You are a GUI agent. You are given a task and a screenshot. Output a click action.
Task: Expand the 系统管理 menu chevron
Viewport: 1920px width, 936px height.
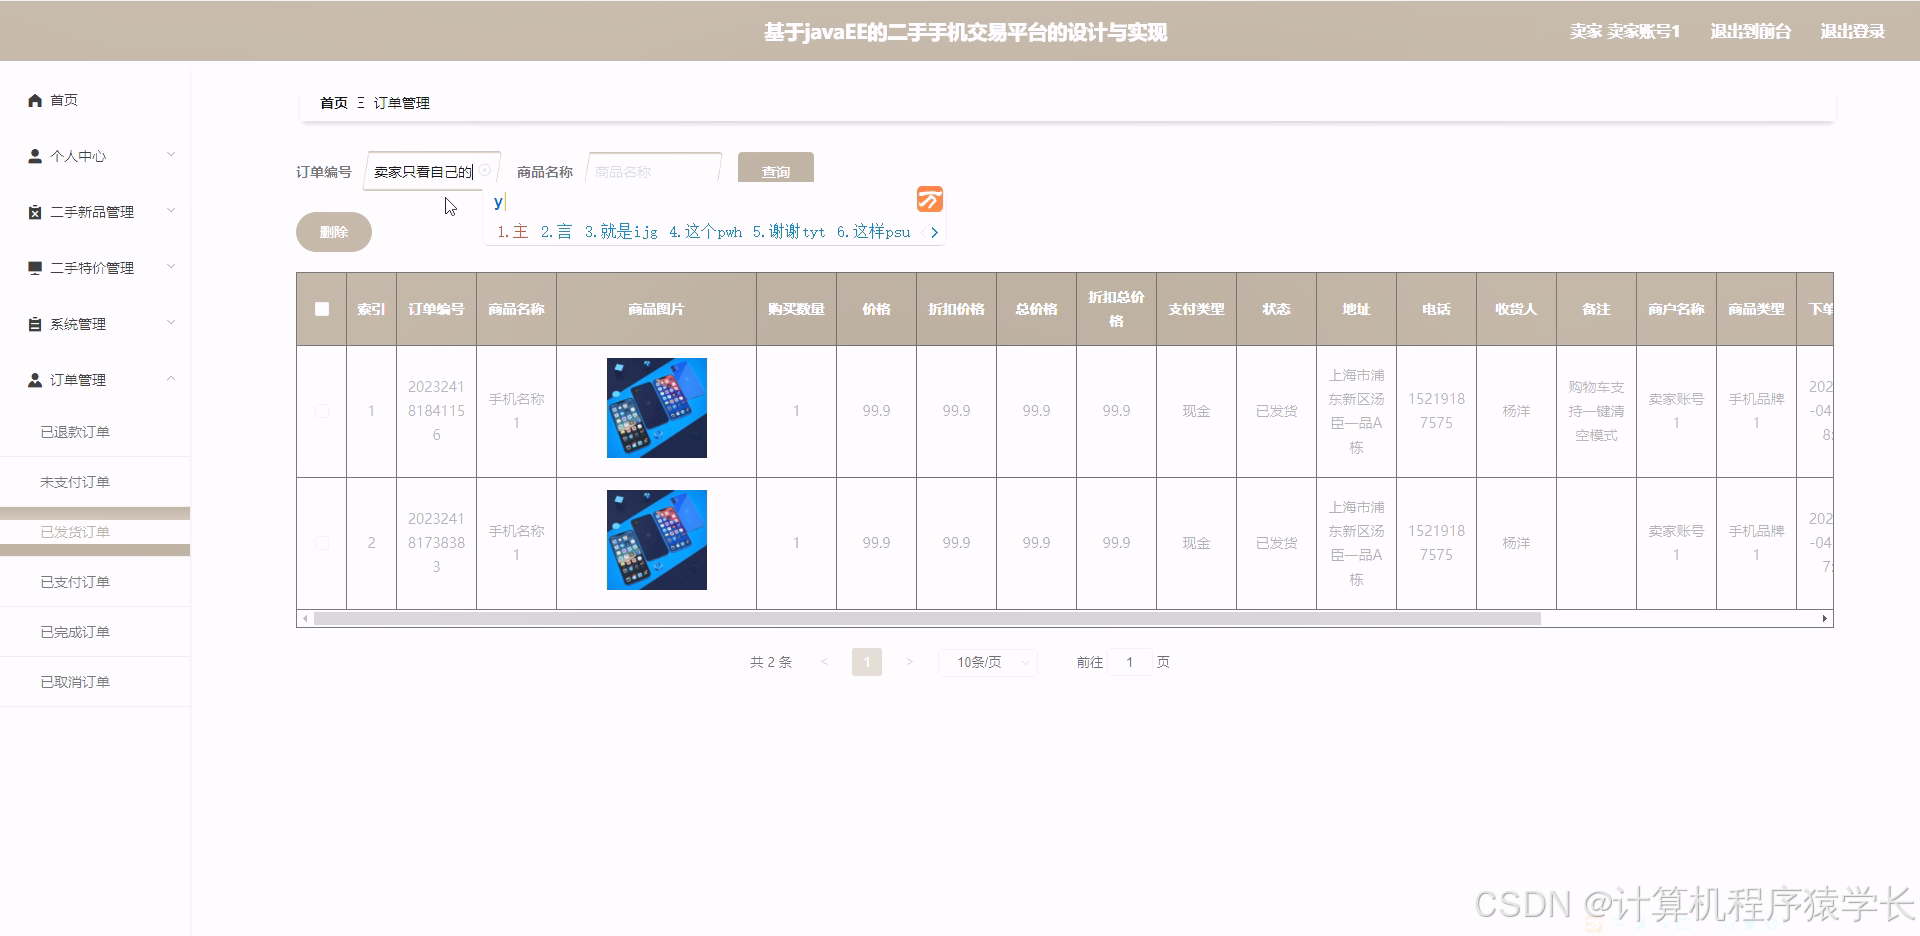point(171,323)
